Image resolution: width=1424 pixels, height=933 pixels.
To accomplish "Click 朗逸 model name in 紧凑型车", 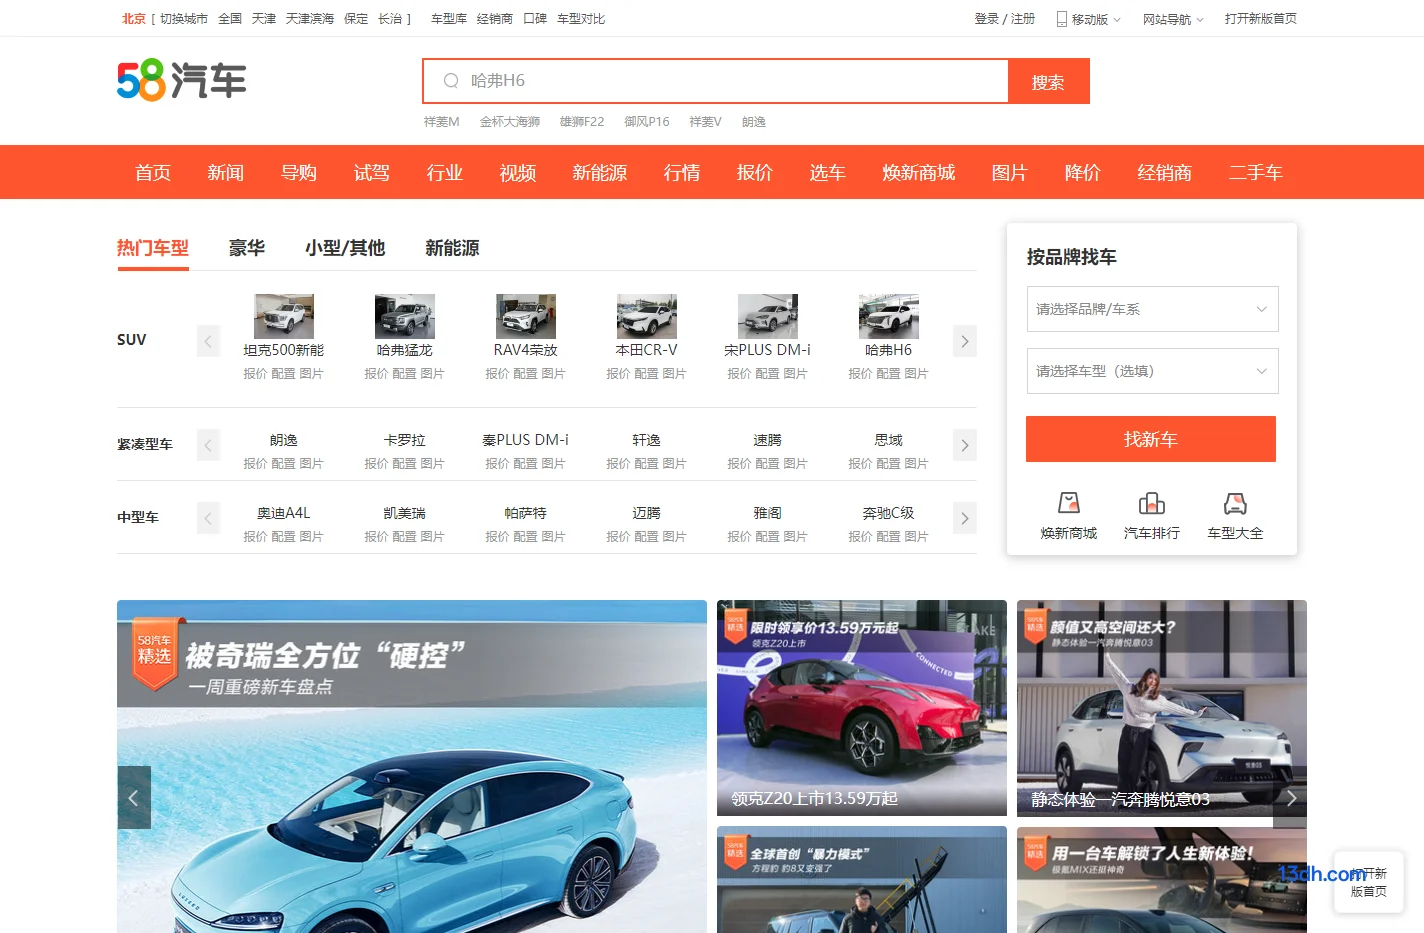I will [284, 440].
